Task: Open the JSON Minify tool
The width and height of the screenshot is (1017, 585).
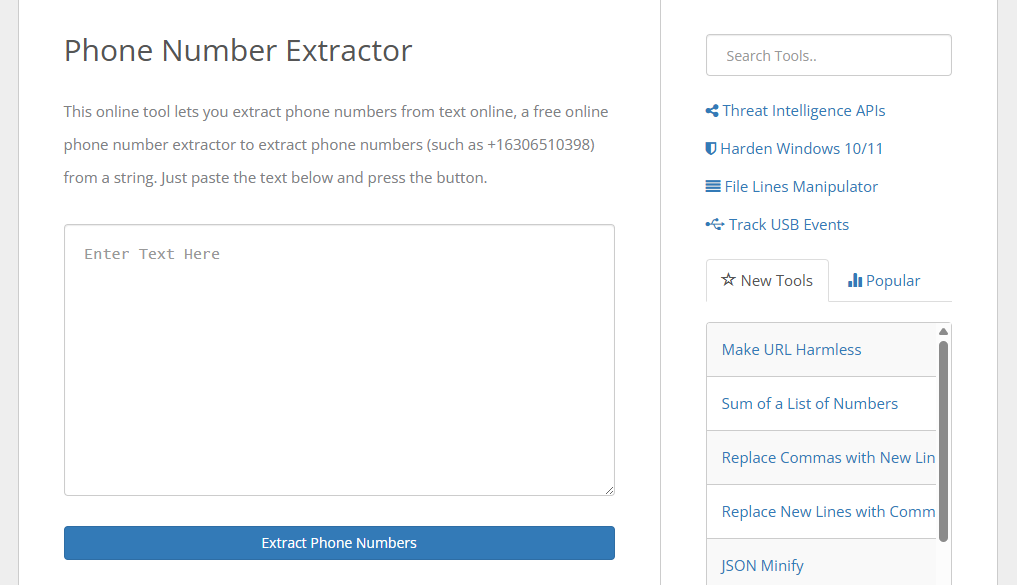Action: click(761, 565)
